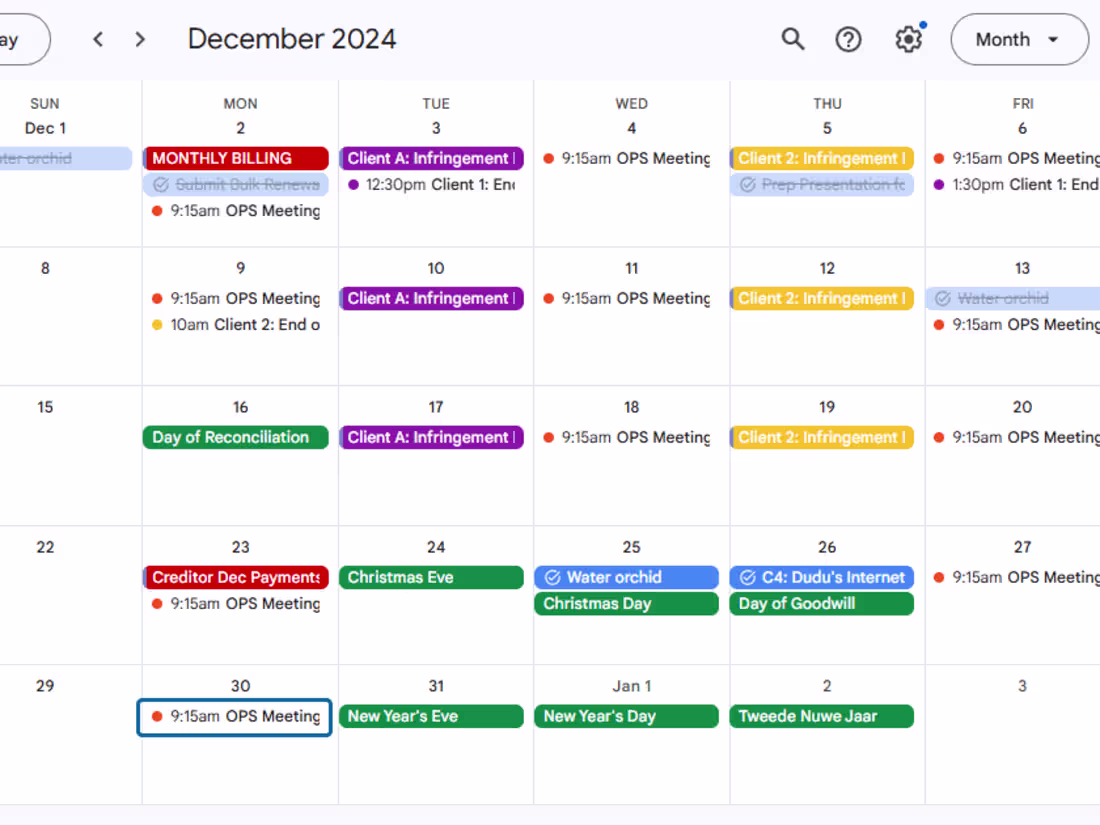Open 10am Client 2 event on Dec 9

(x=236, y=325)
